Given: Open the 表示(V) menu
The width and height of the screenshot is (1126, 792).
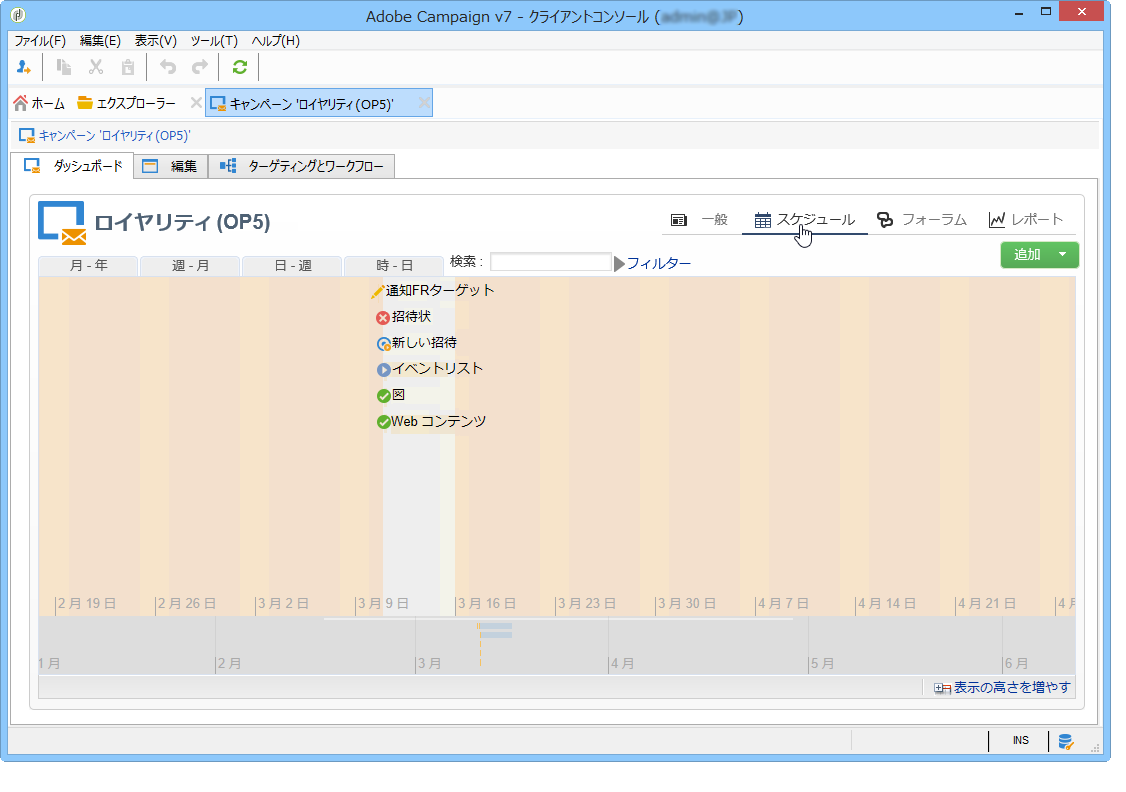Looking at the screenshot, I should pos(156,41).
